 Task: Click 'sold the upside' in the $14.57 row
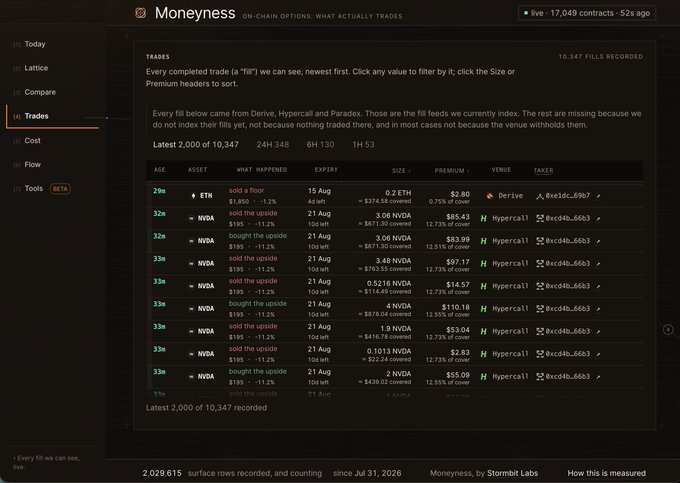point(253,281)
